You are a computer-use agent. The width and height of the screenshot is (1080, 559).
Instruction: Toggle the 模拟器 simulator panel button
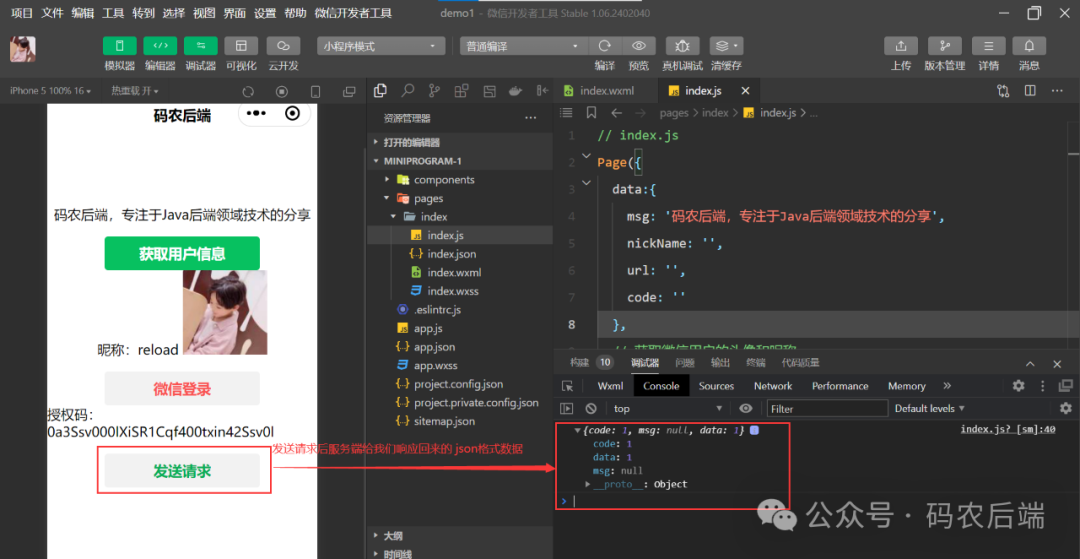coord(120,46)
